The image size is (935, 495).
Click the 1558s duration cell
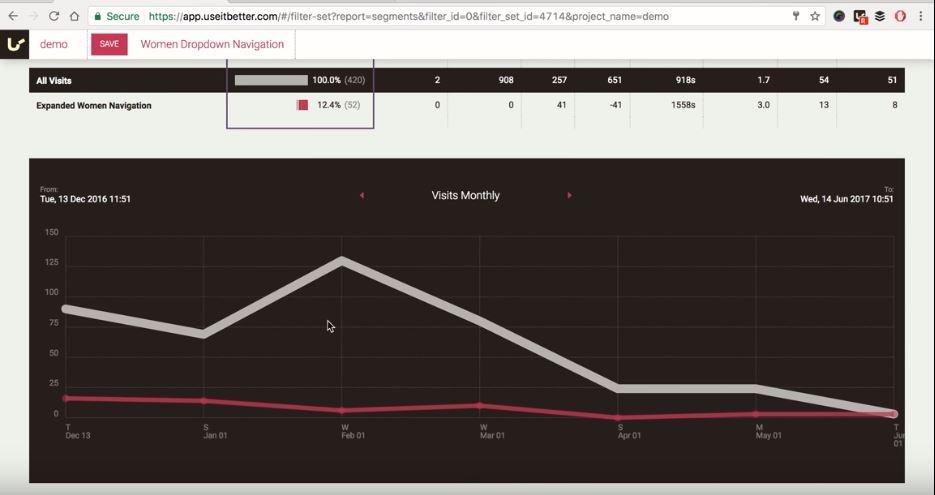[683, 105]
